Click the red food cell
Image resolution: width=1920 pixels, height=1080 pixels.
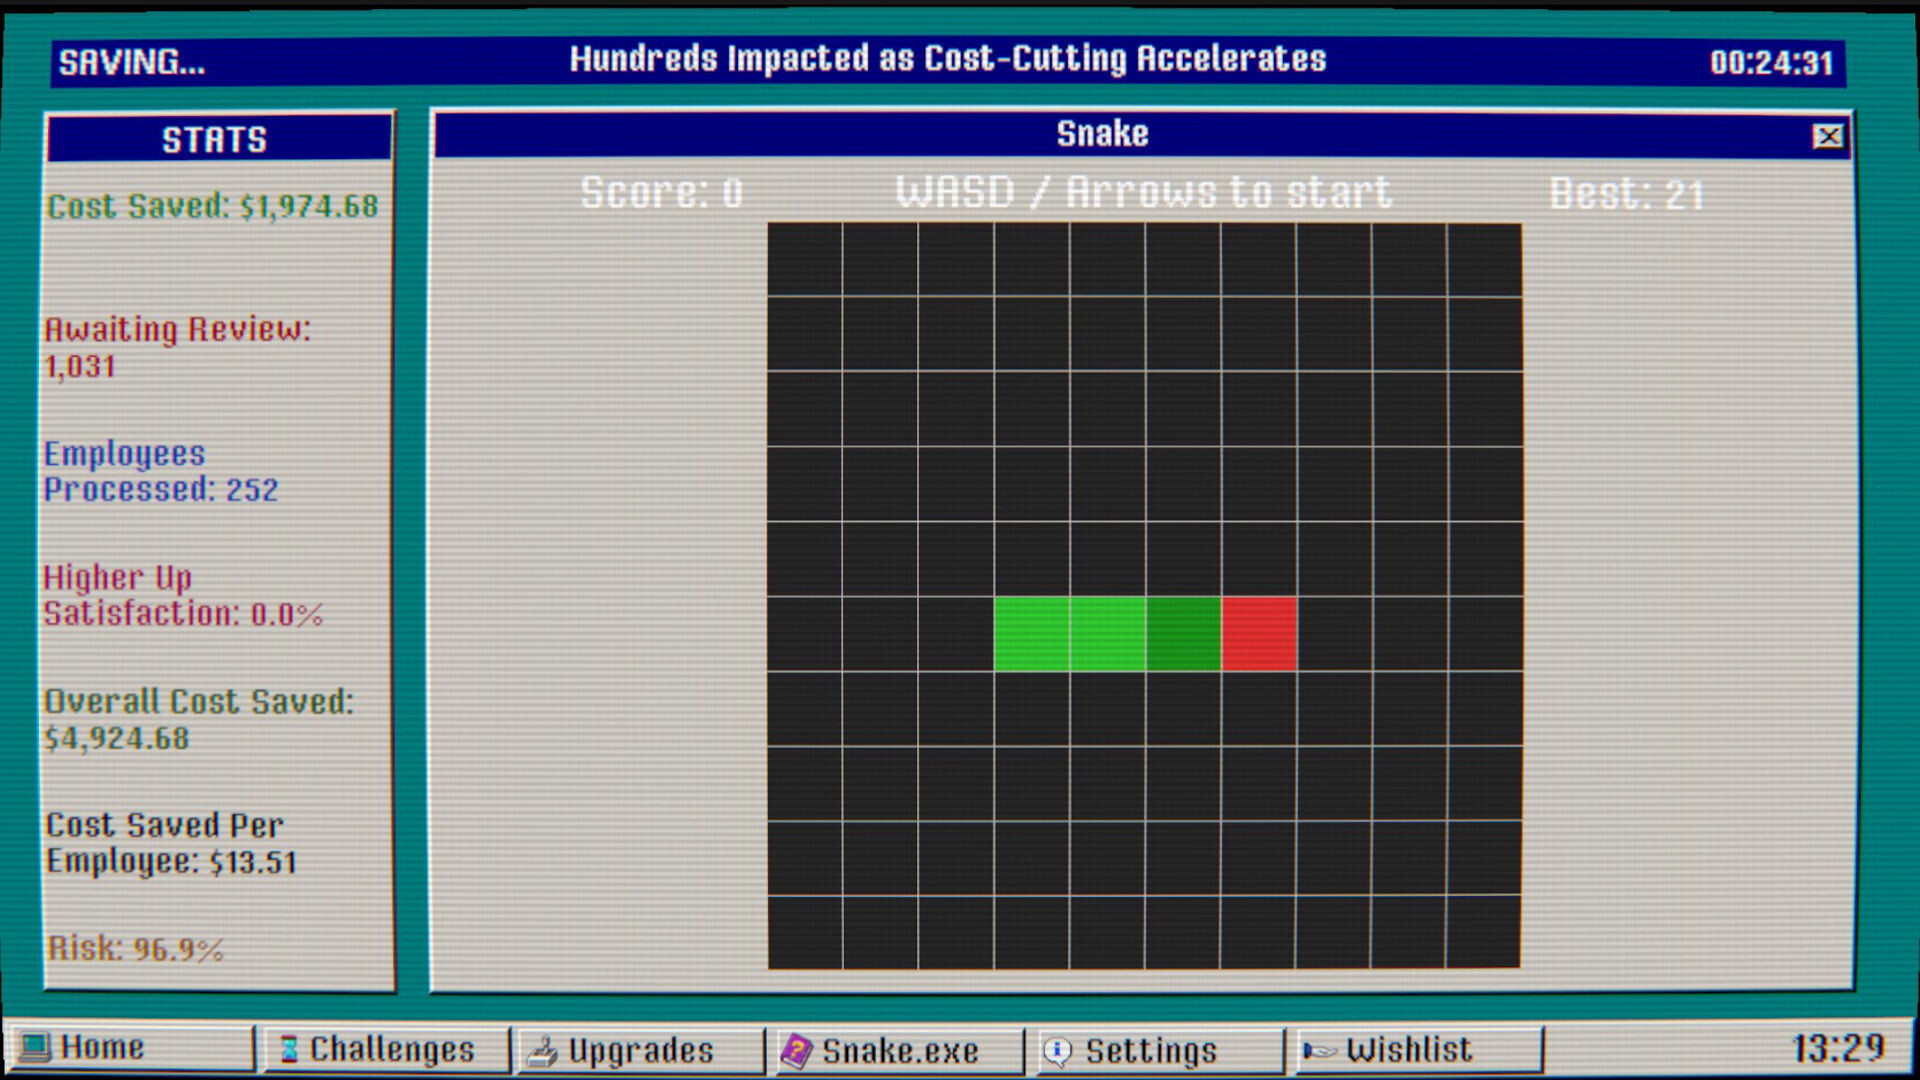pyautogui.click(x=1259, y=634)
